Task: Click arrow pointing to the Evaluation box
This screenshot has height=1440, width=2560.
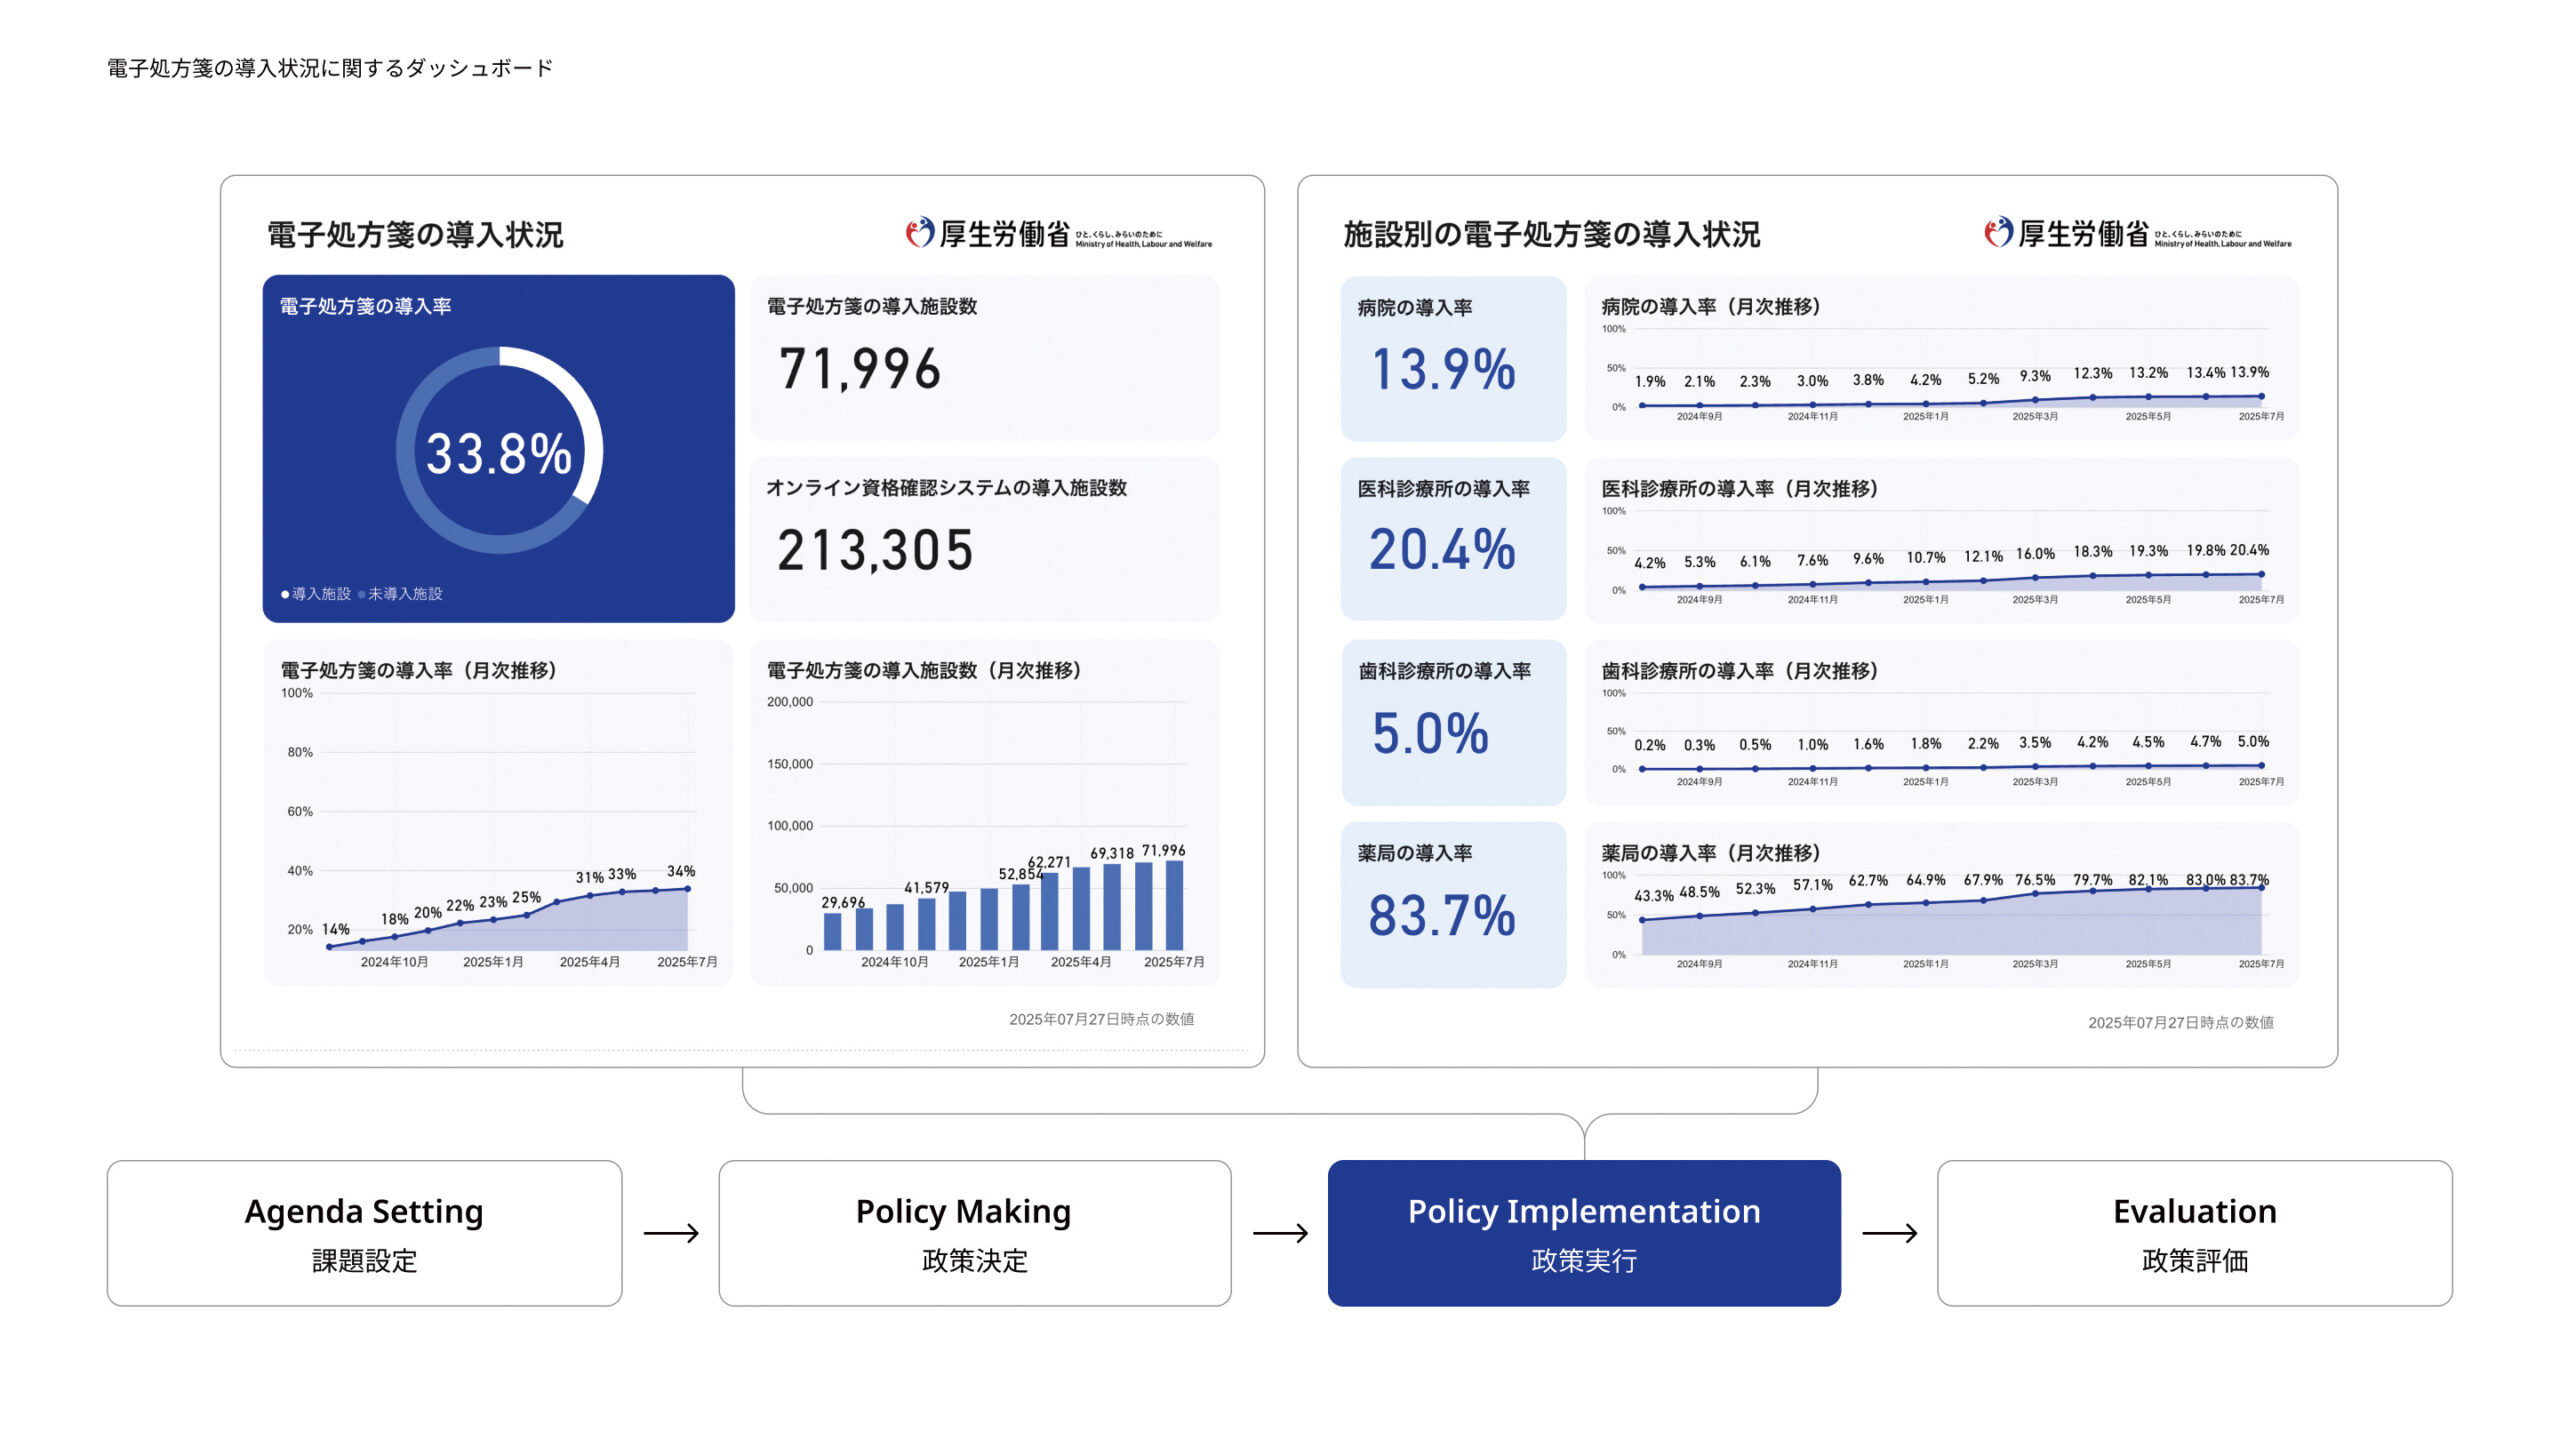Action: (x=1889, y=1233)
